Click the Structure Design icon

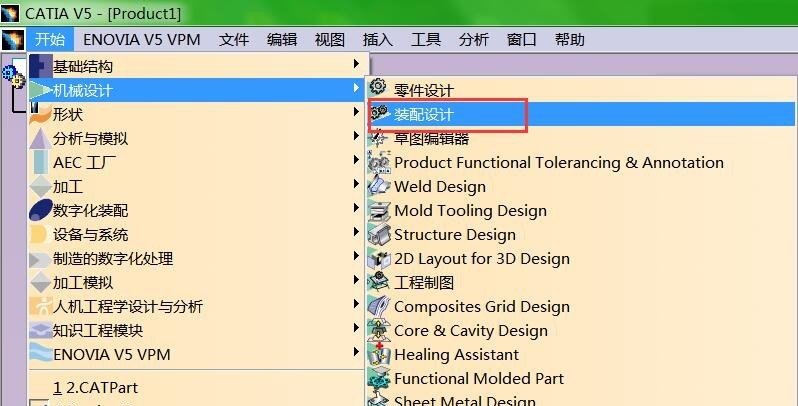(379, 234)
